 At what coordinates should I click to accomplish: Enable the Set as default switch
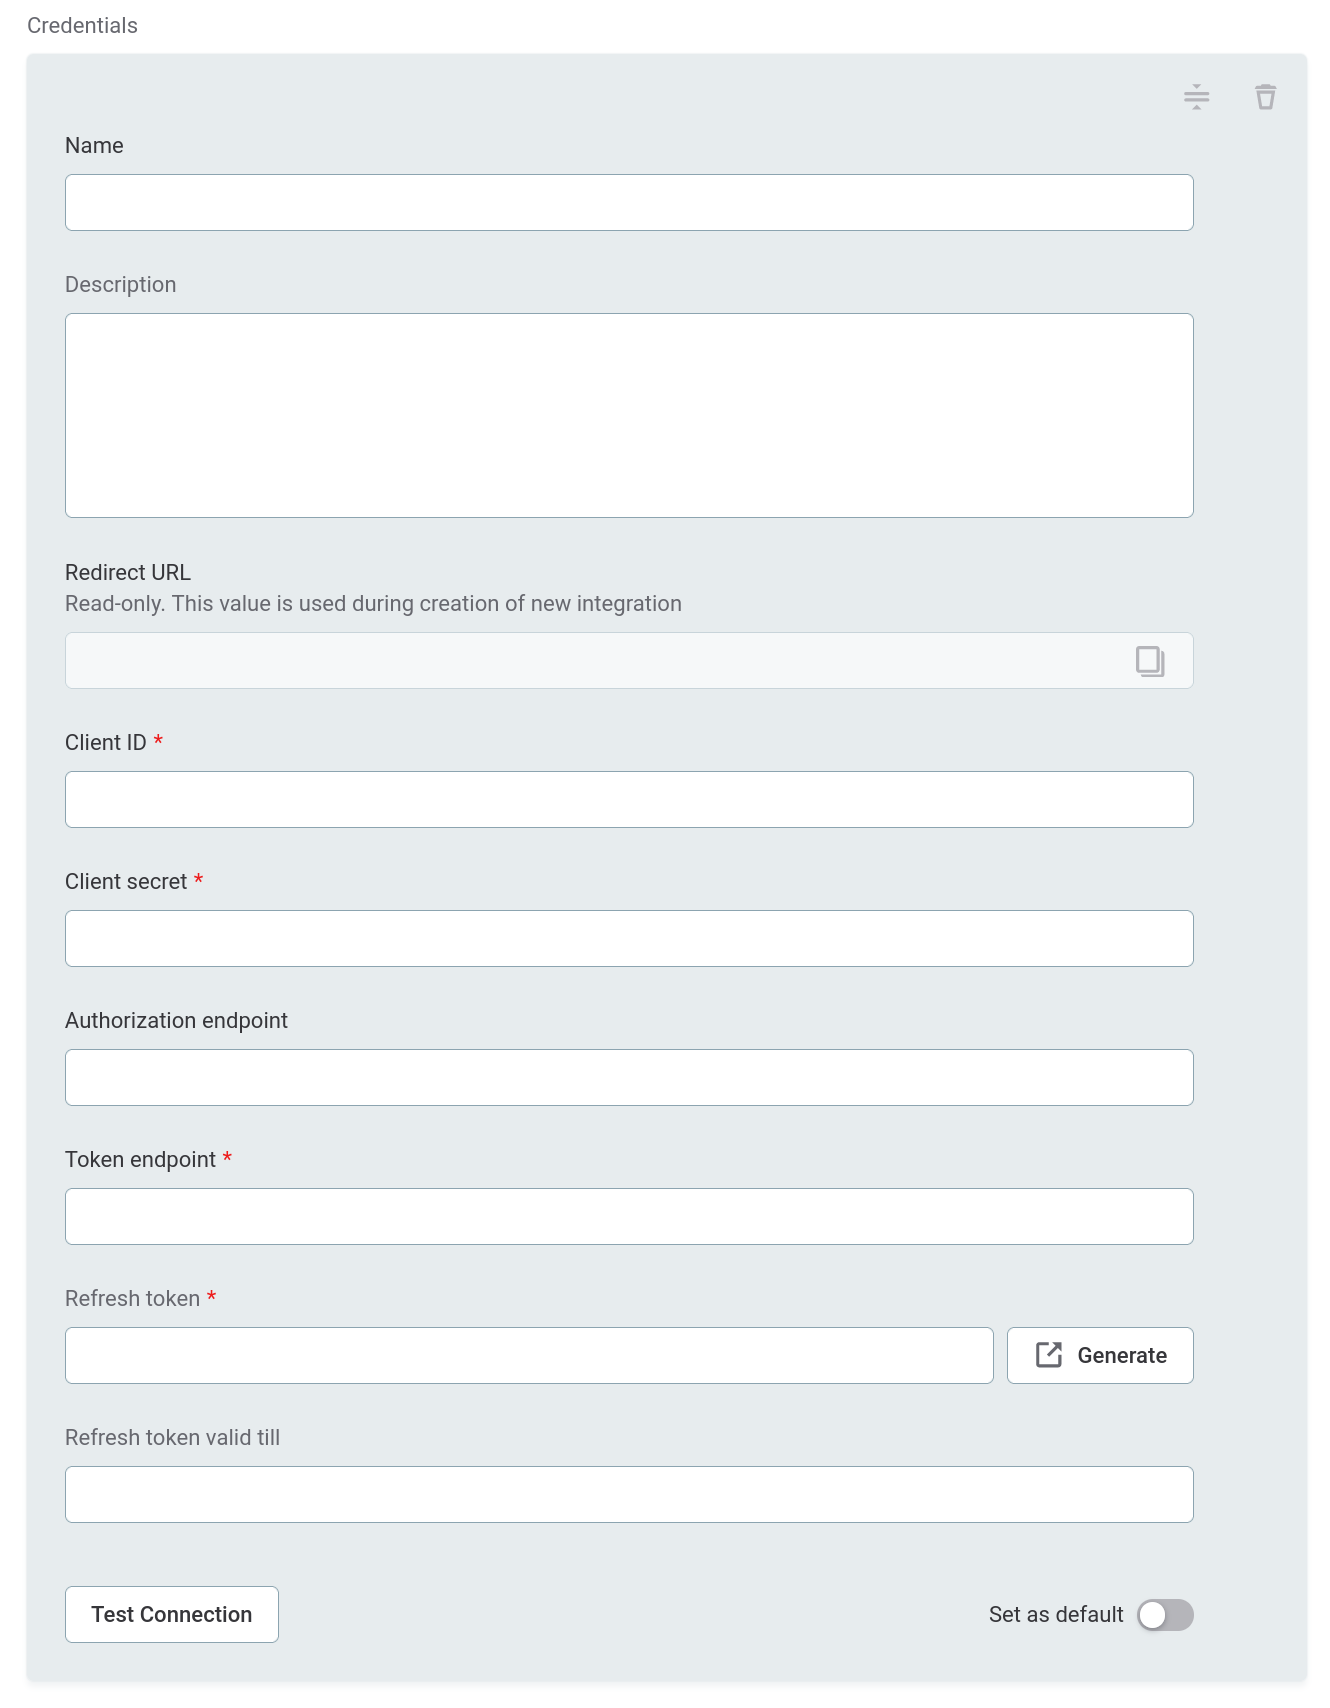coord(1165,1615)
